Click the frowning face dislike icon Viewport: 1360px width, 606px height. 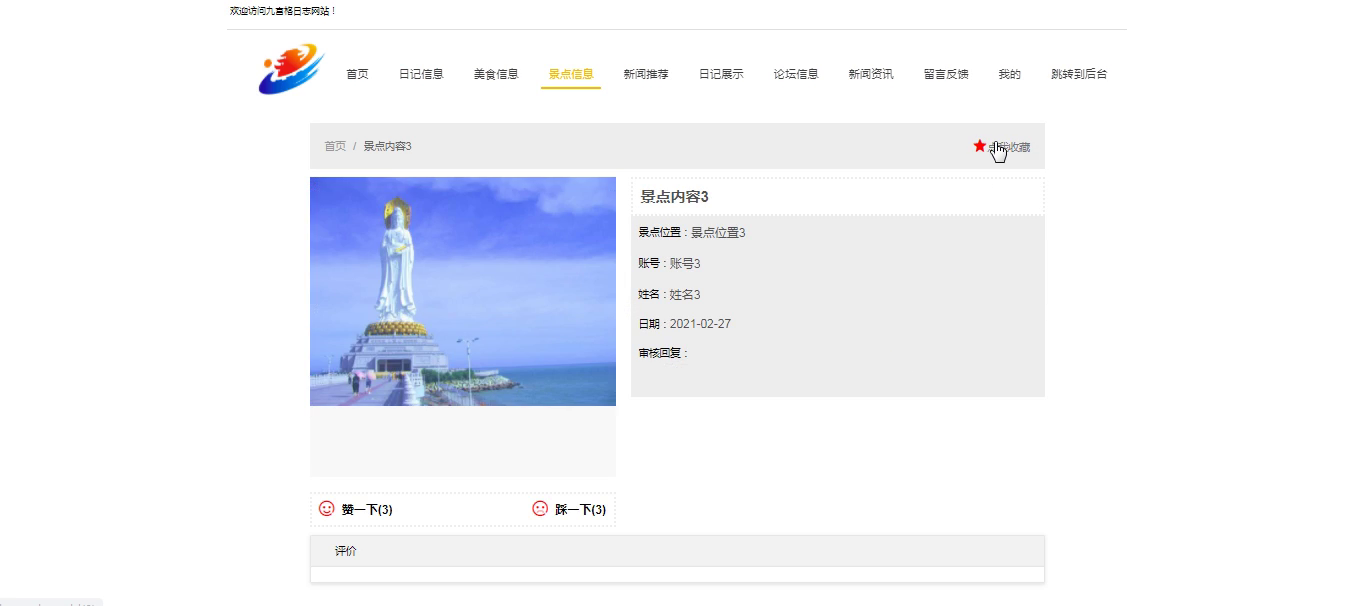540,509
